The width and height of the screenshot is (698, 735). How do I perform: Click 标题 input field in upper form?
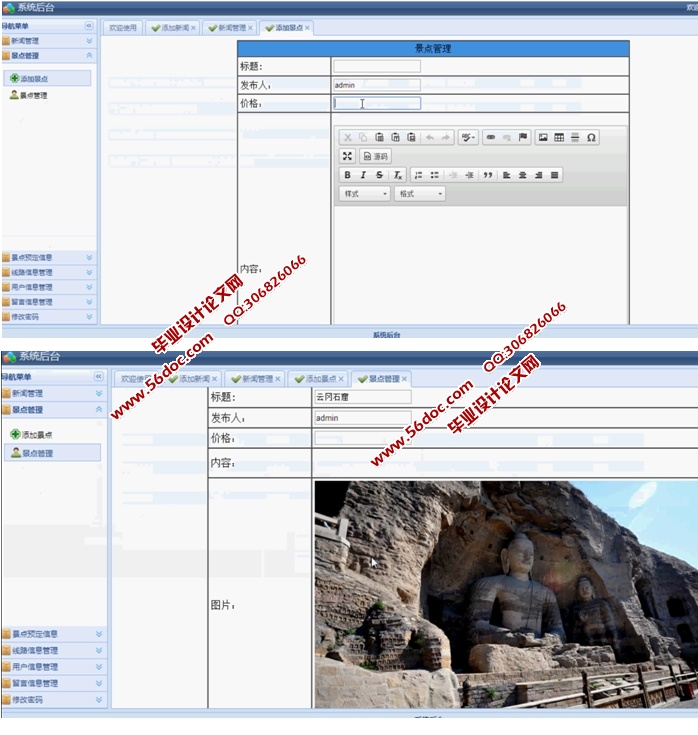tap(377, 66)
